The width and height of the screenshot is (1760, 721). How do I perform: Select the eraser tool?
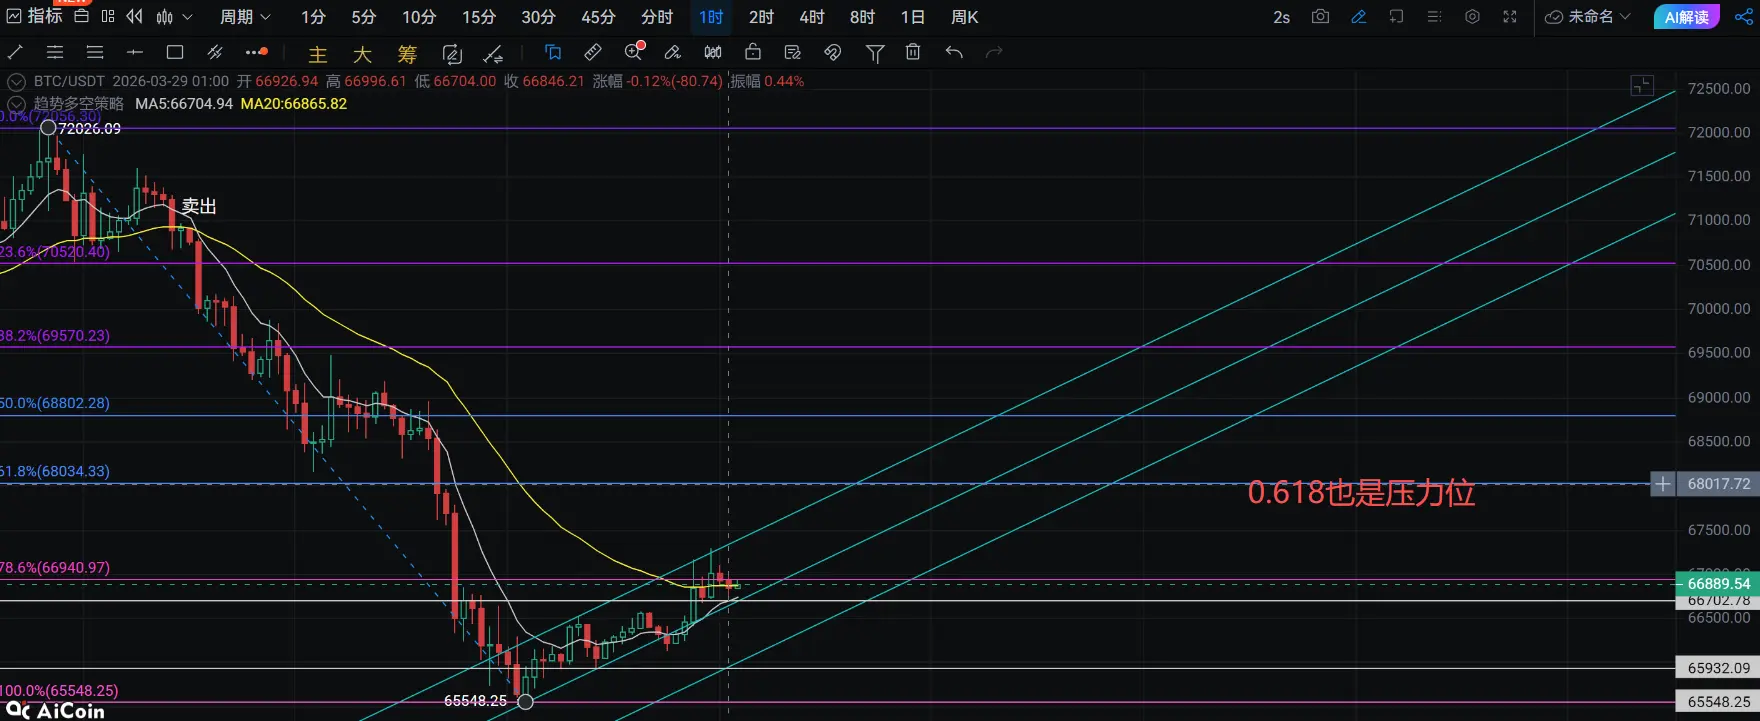click(673, 52)
